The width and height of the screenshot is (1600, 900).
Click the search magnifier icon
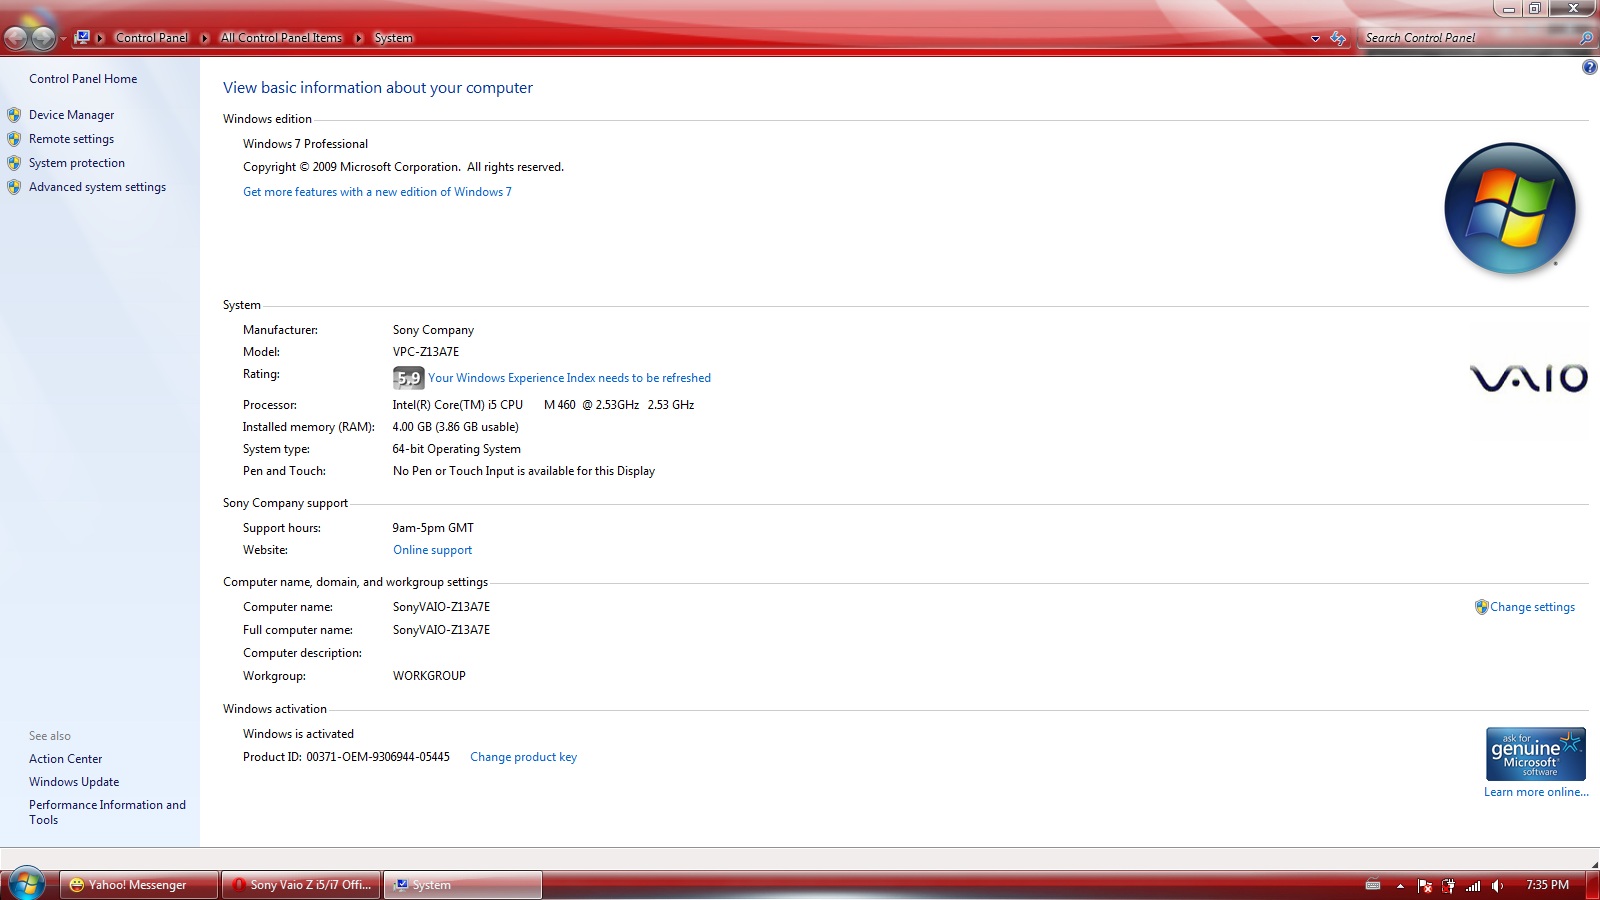pyautogui.click(x=1586, y=38)
